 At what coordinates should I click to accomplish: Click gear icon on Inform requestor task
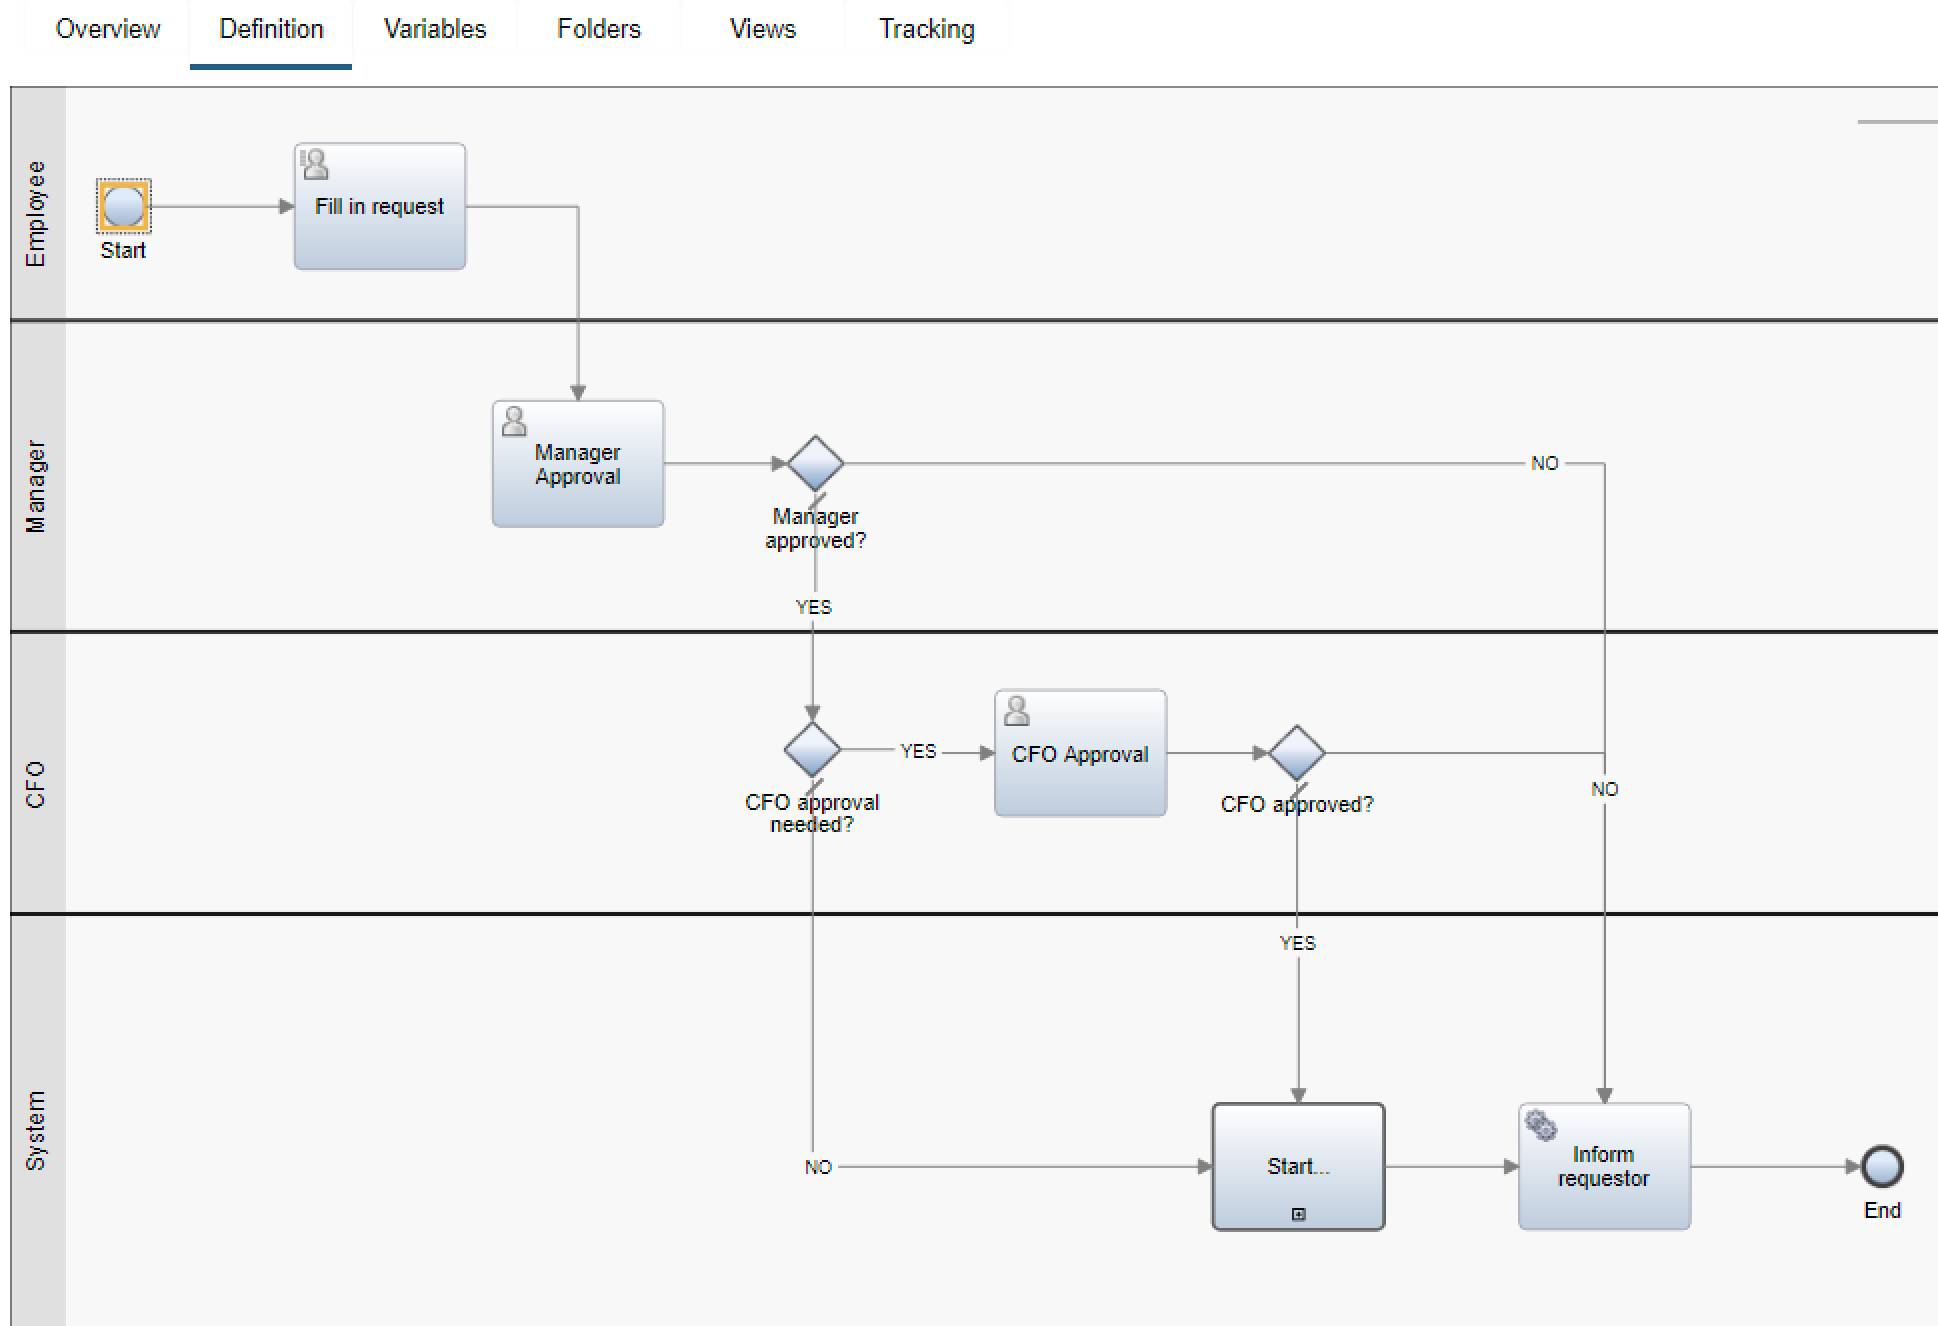coord(1541,1126)
